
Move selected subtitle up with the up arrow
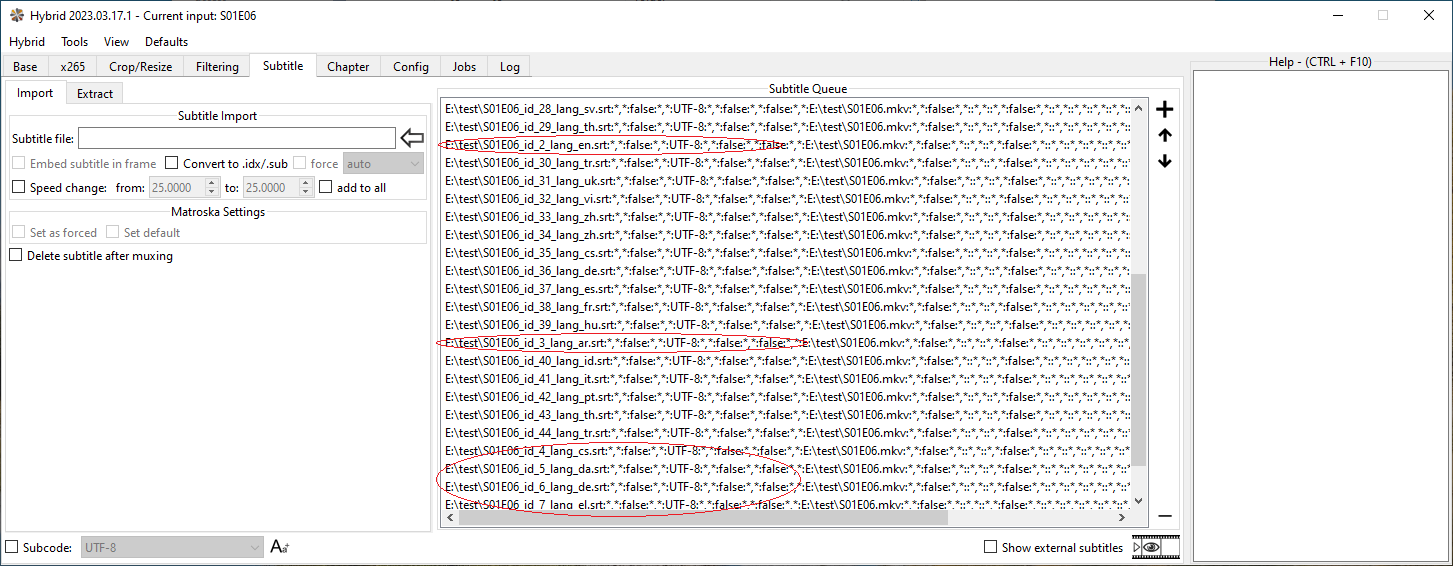pos(1164,136)
